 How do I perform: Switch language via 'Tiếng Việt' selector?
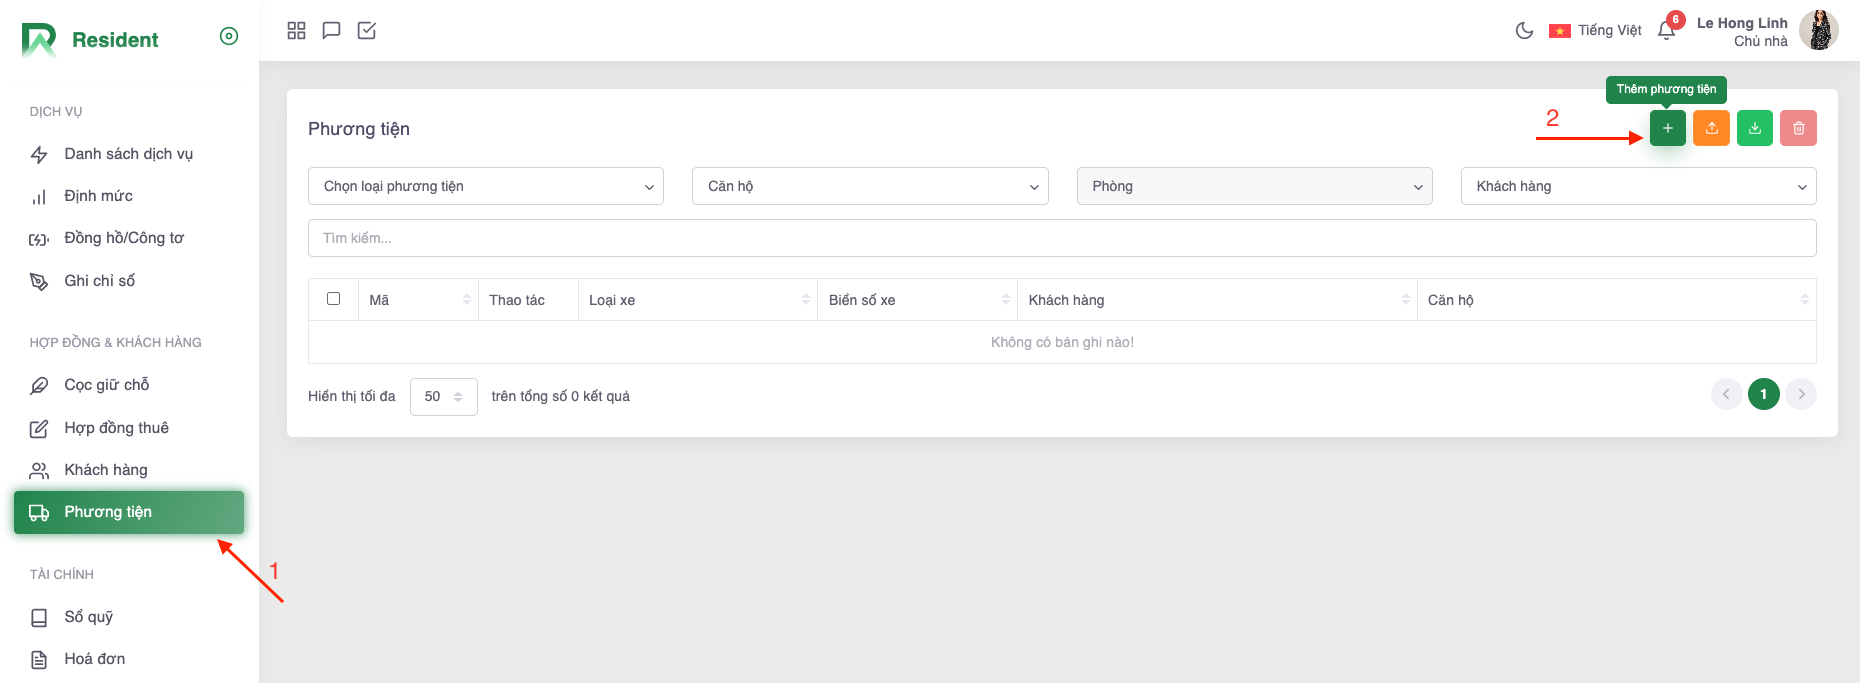pyautogui.click(x=1596, y=31)
